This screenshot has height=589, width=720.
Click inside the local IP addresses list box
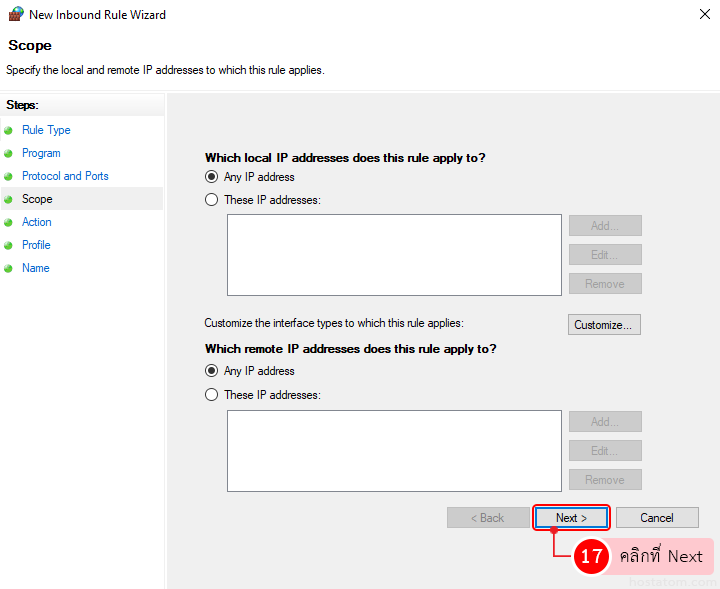point(394,255)
